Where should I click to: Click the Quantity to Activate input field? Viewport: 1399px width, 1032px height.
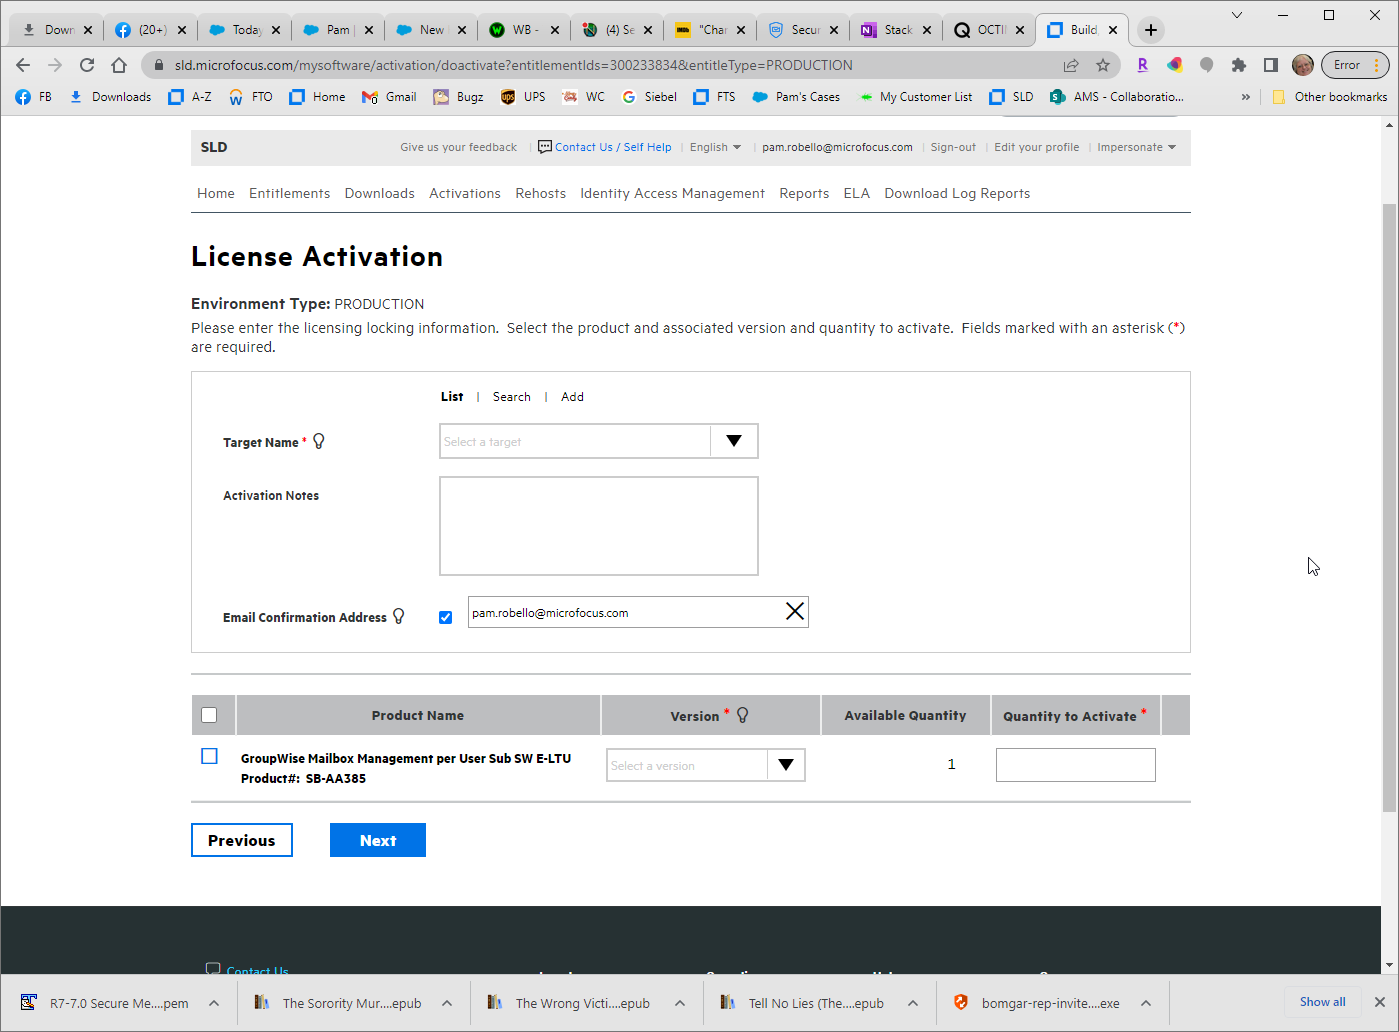(1075, 765)
